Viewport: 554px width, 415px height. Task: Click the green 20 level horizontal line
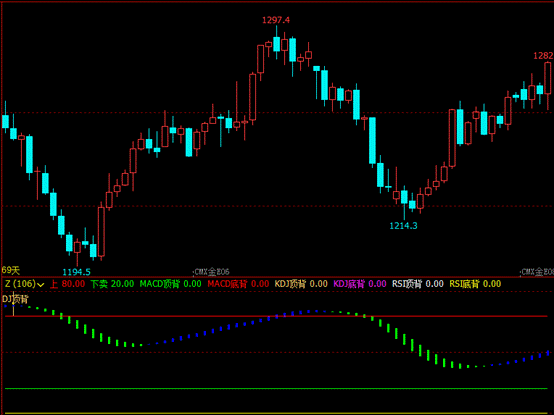click(276, 389)
